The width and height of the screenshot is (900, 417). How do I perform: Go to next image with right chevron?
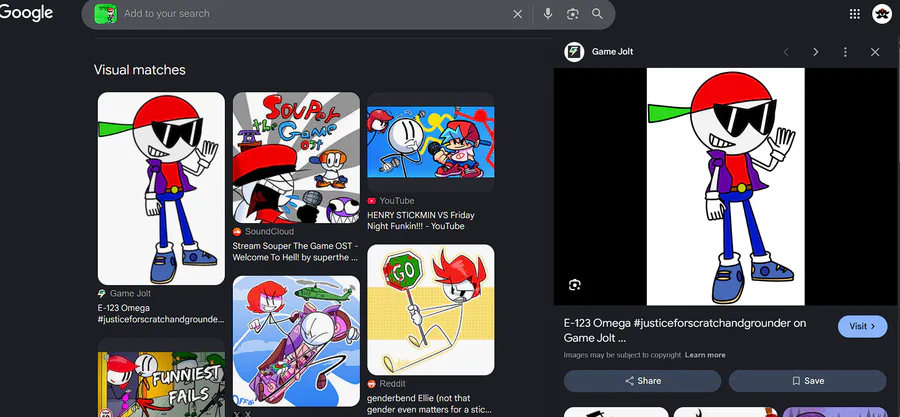[816, 52]
